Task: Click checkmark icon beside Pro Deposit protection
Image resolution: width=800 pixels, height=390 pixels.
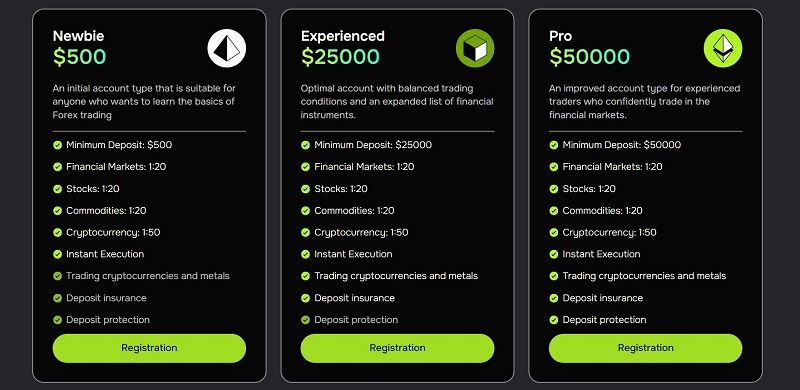Action: pos(554,320)
